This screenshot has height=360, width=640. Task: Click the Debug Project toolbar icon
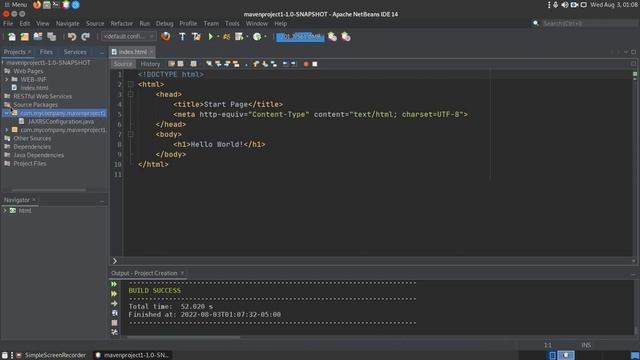(x=227, y=37)
